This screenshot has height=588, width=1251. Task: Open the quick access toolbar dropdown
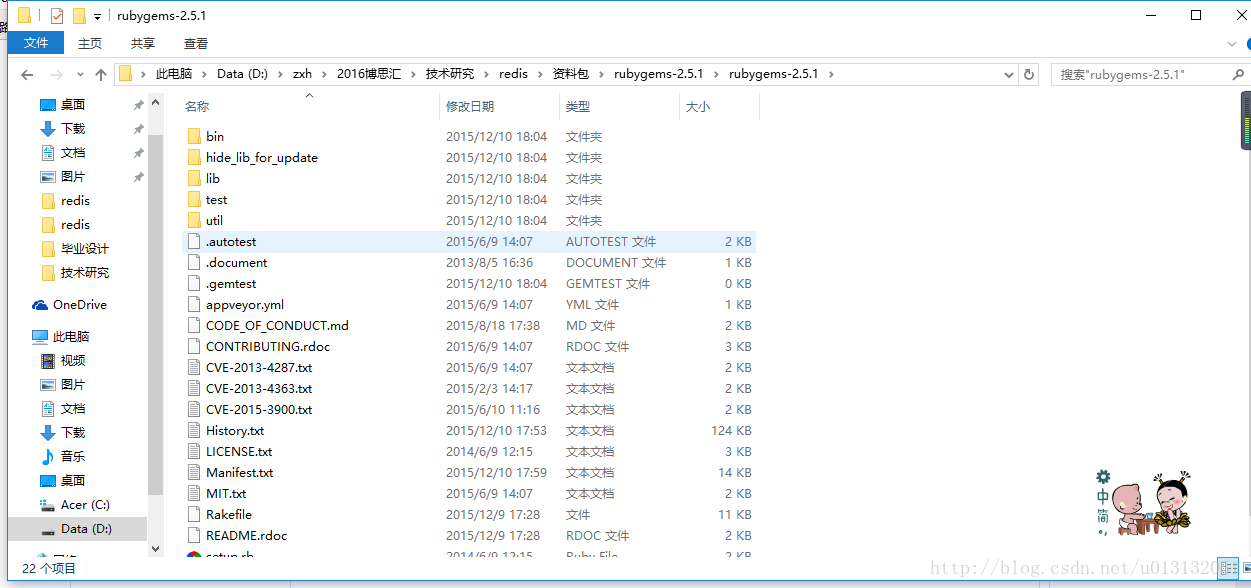tap(97, 16)
